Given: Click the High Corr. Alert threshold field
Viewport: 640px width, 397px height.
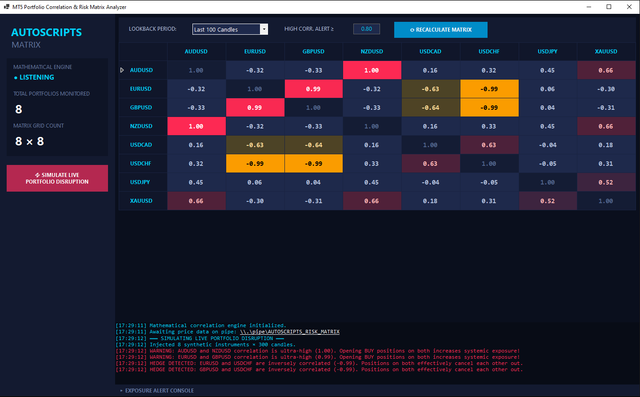Looking at the screenshot, I should [366, 29].
